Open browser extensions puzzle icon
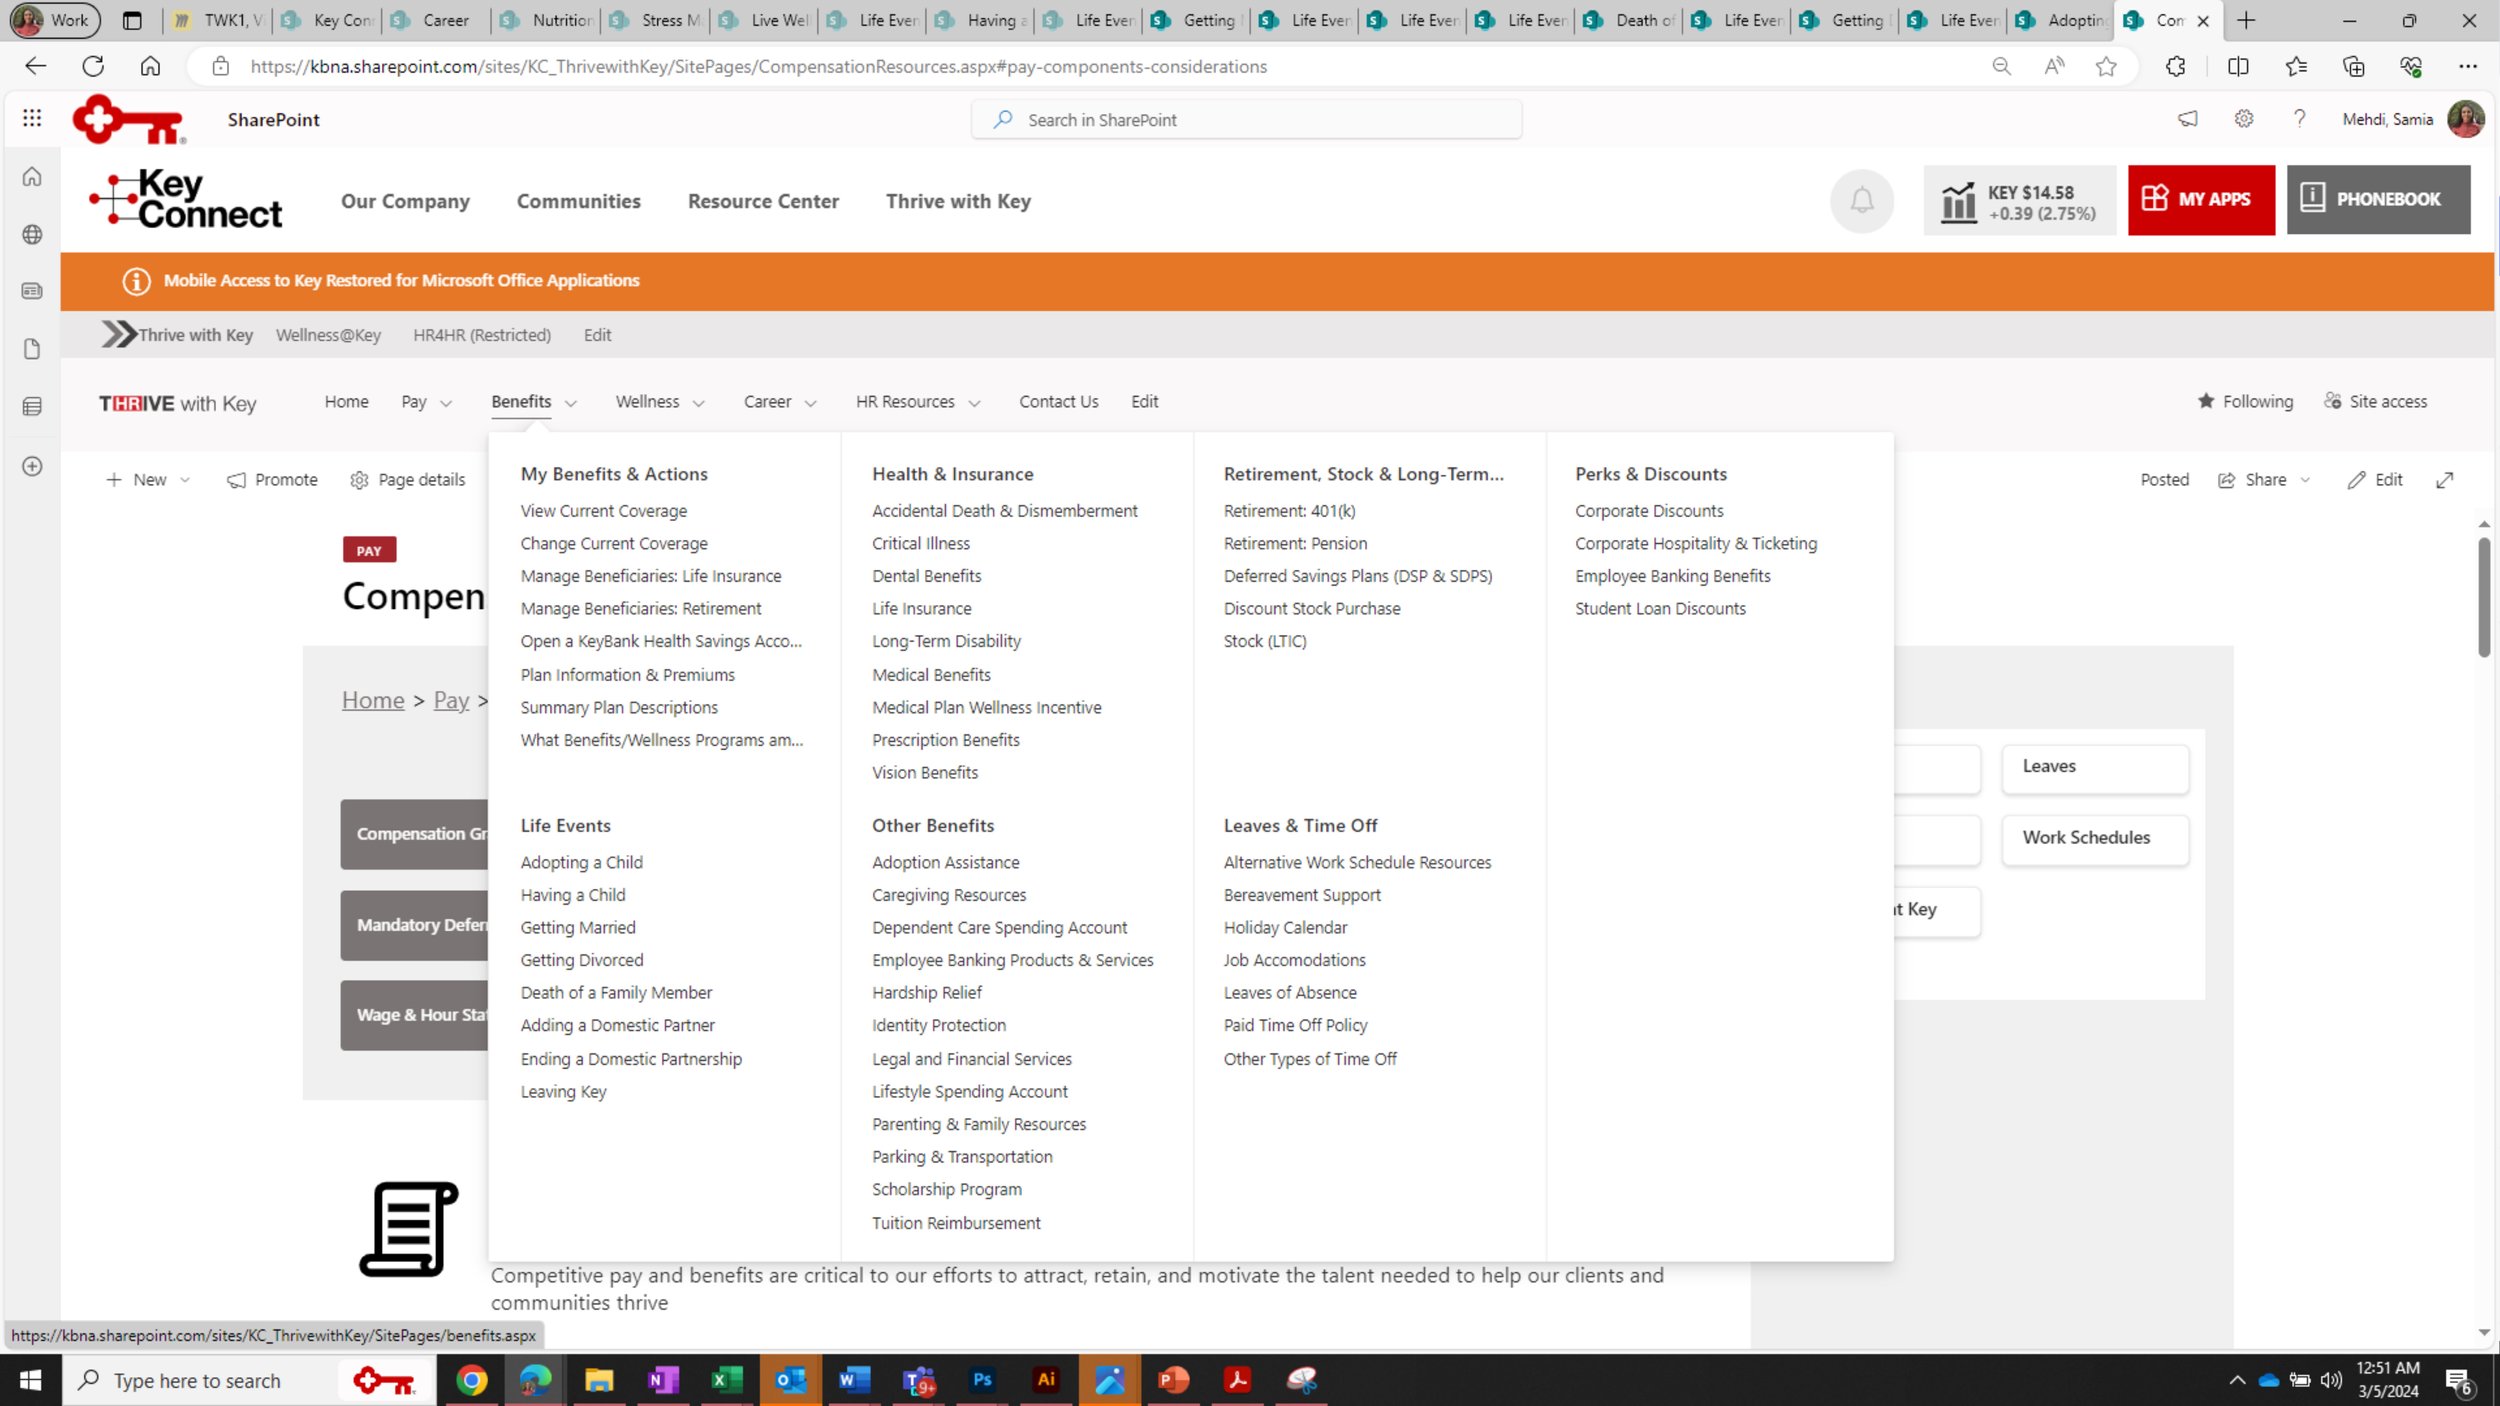Viewport: 2500px width, 1406px height. pyautogui.click(x=2175, y=66)
